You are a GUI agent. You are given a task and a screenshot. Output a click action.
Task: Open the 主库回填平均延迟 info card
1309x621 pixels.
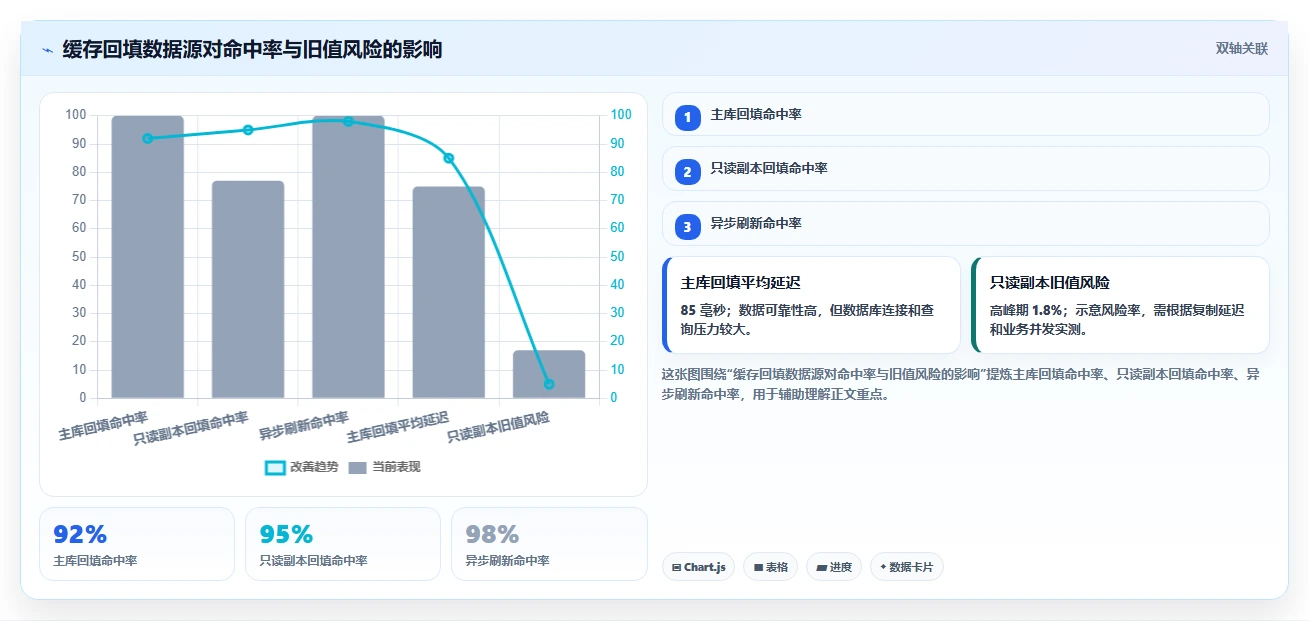coord(811,305)
